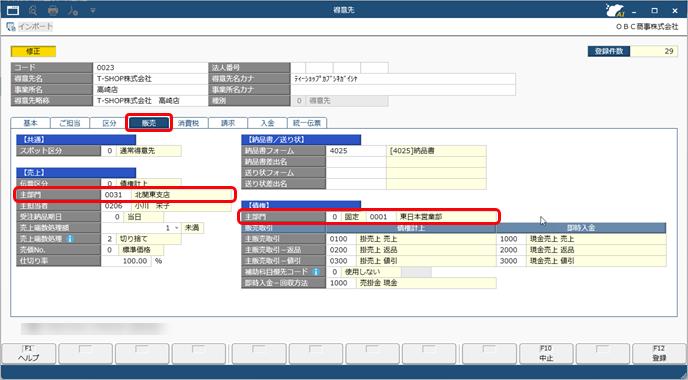
Task: Click the 固定 text in 債権 主部門
Action: pyautogui.click(x=352, y=217)
